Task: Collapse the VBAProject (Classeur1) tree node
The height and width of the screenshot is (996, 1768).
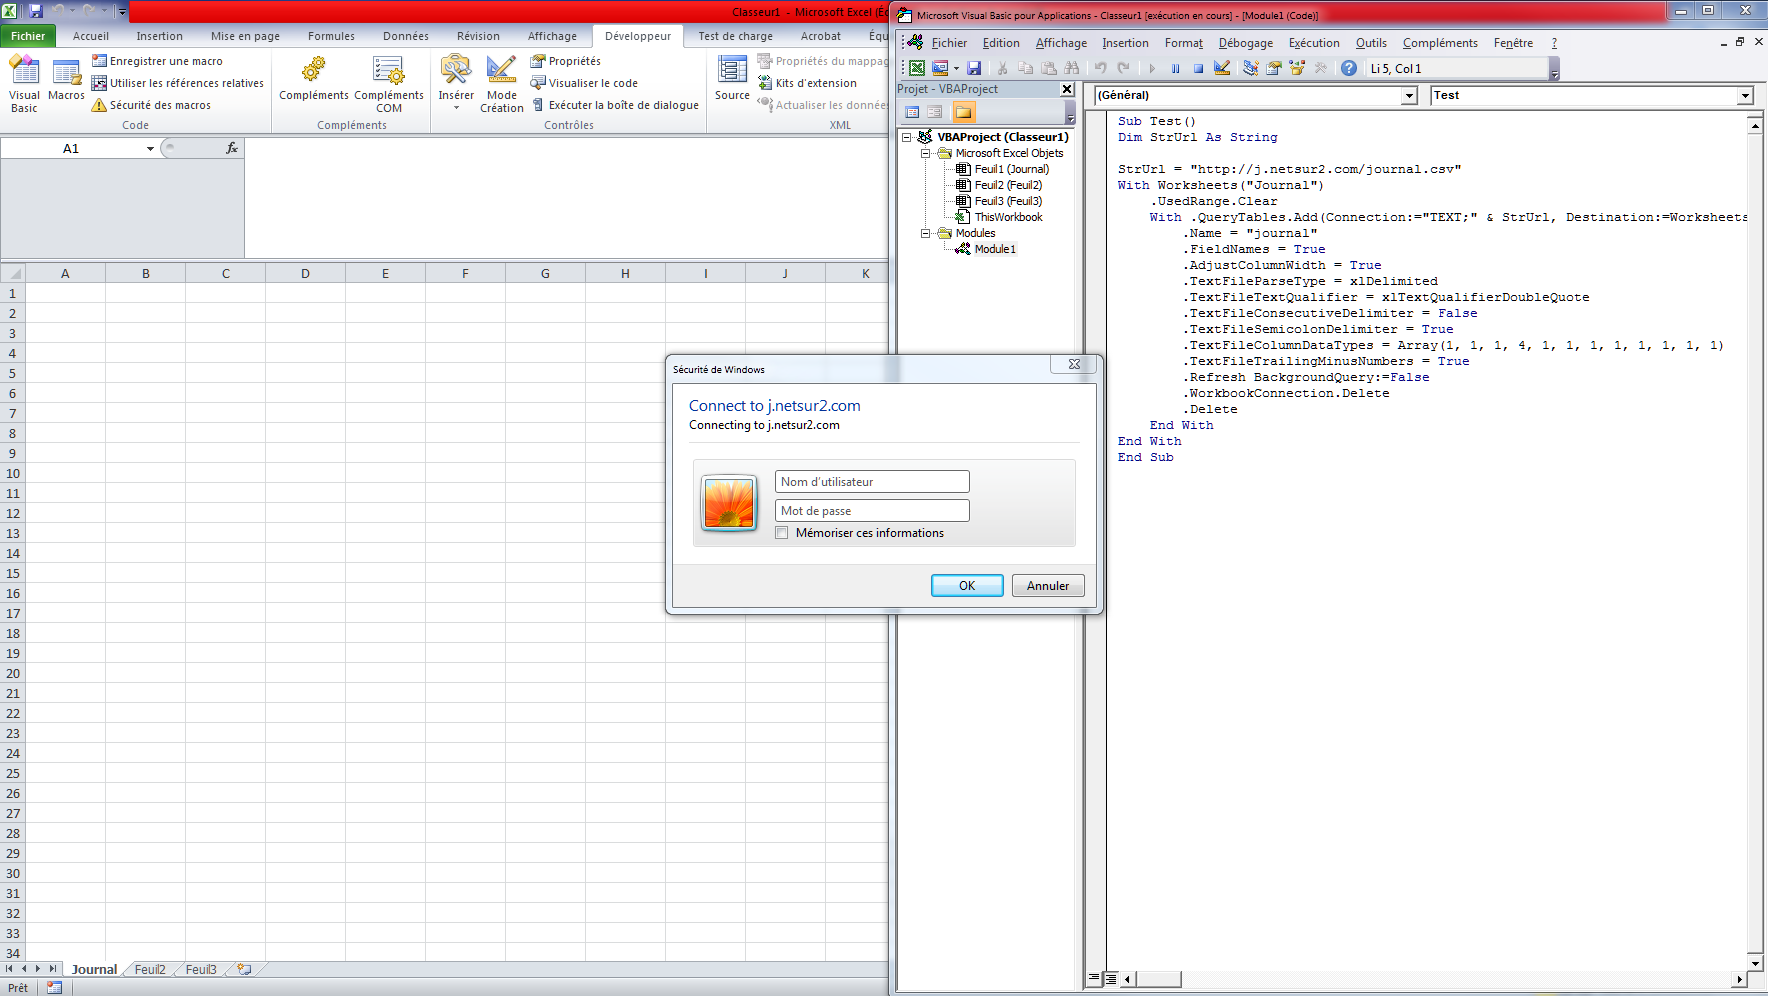Action: click(908, 137)
